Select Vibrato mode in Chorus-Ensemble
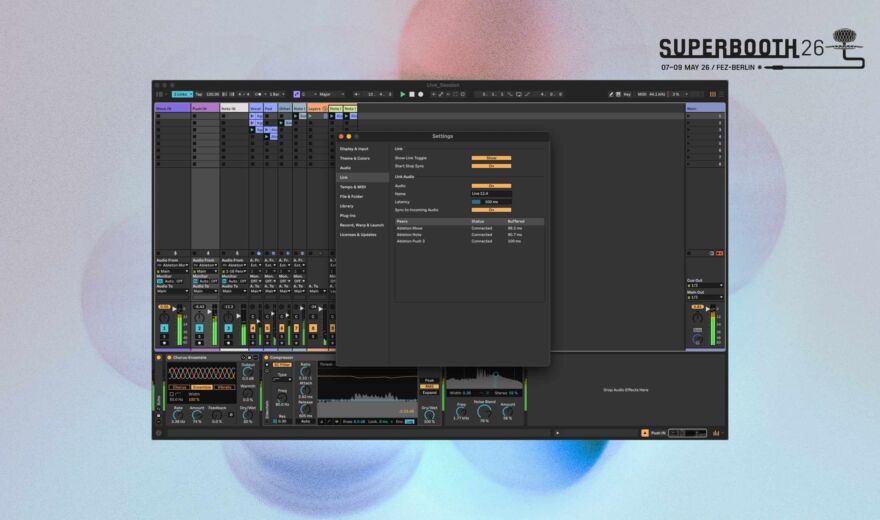880x520 pixels. [224, 387]
